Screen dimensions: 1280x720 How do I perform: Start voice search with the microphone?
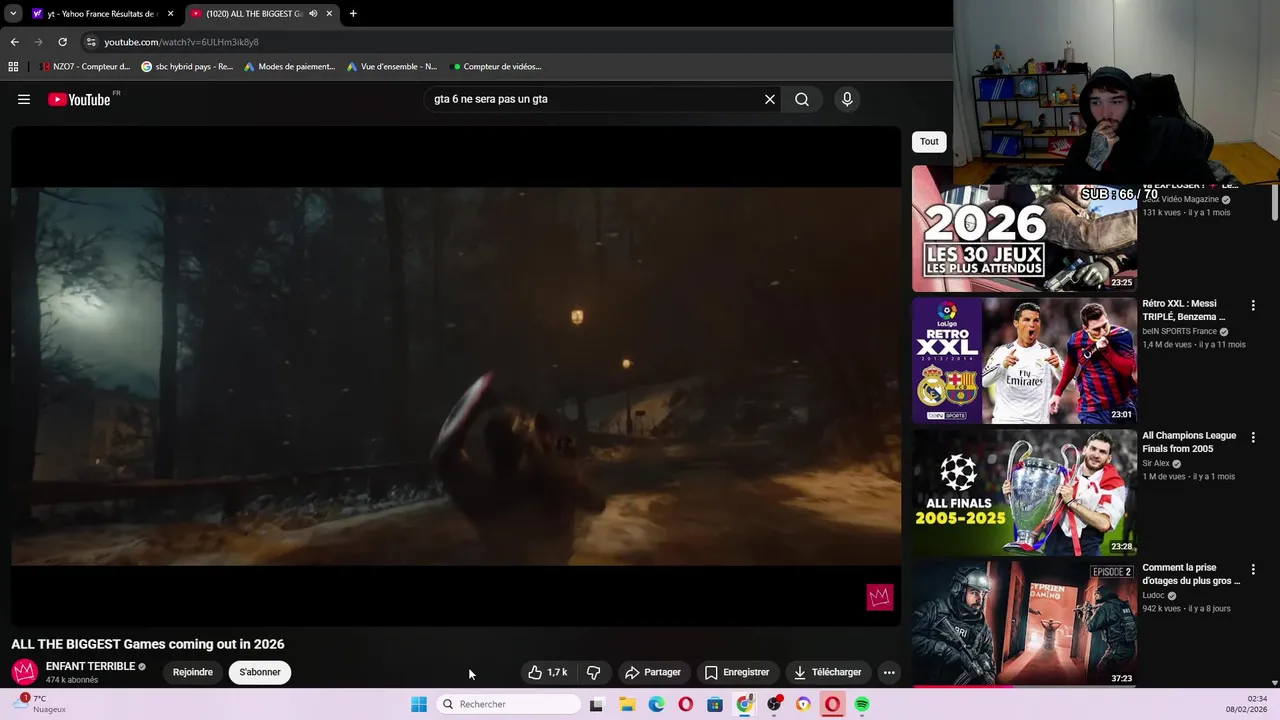click(847, 99)
